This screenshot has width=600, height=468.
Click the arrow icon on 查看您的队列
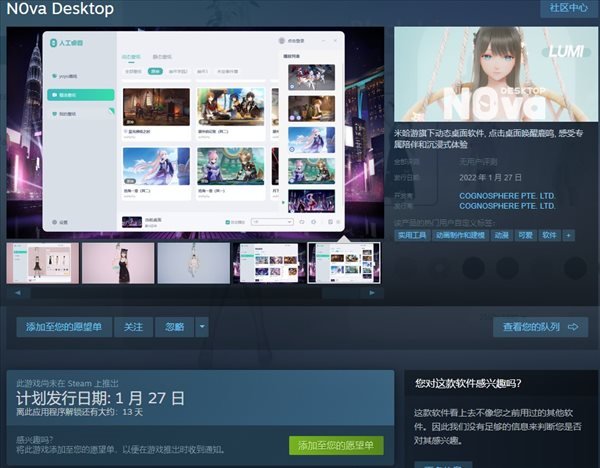pyautogui.click(x=573, y=327)
